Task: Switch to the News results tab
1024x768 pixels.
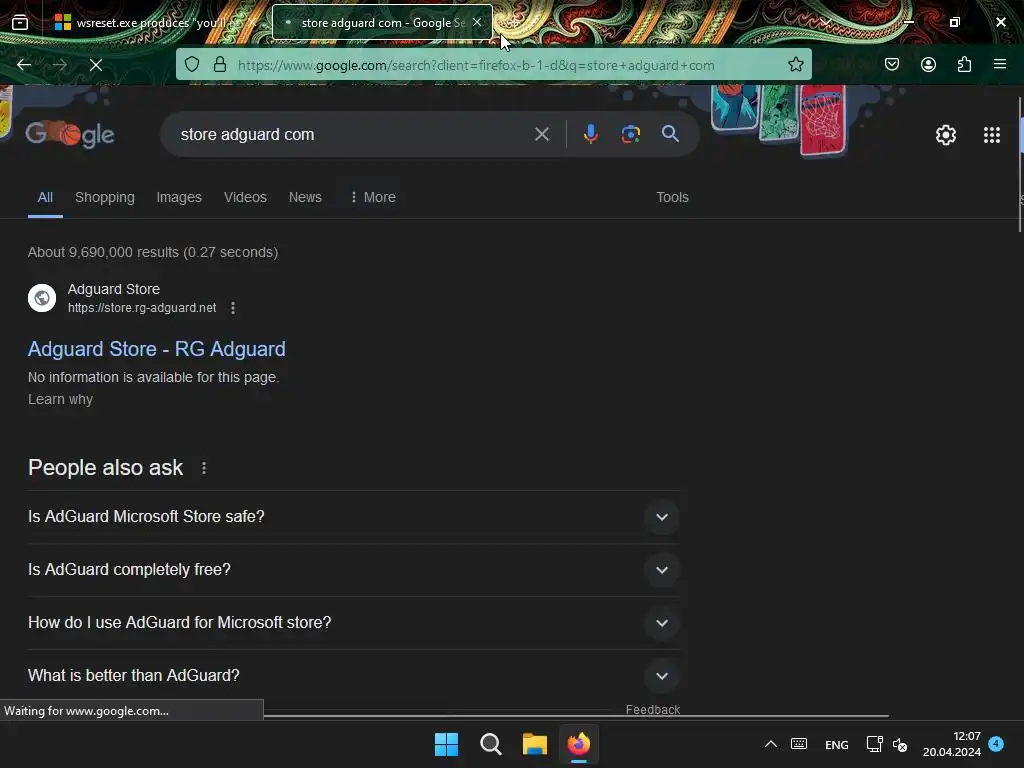Action: tap(305, 197)
